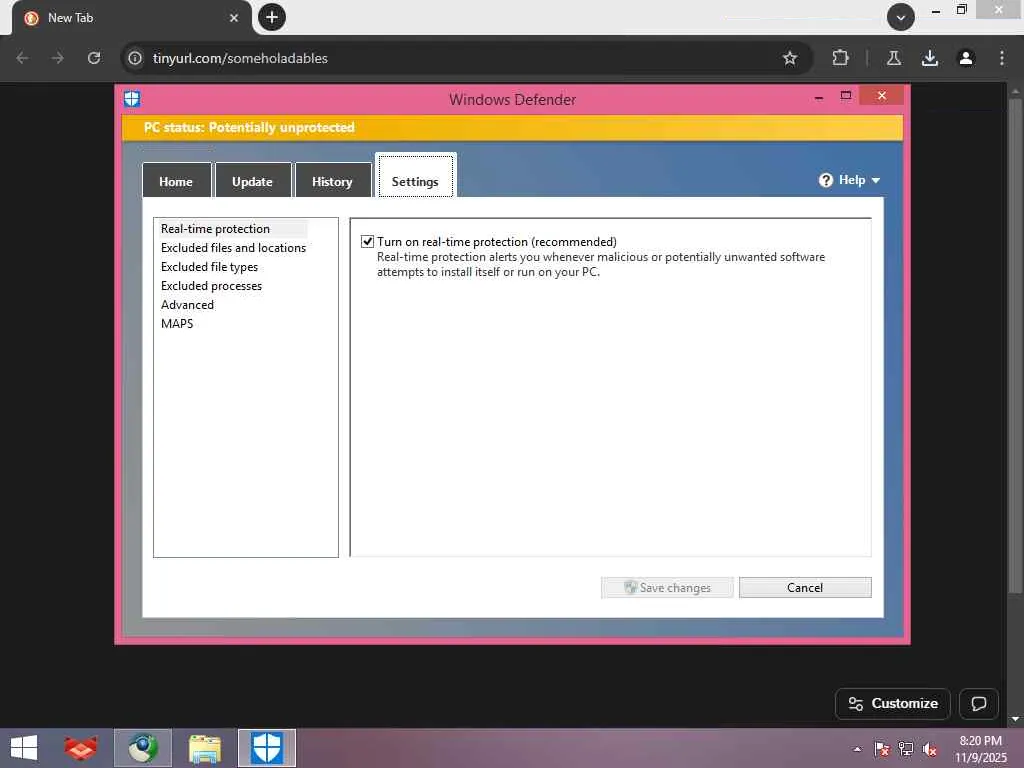Open MAPS settings category
1024x768 pixels.
[x=177, y=323]
